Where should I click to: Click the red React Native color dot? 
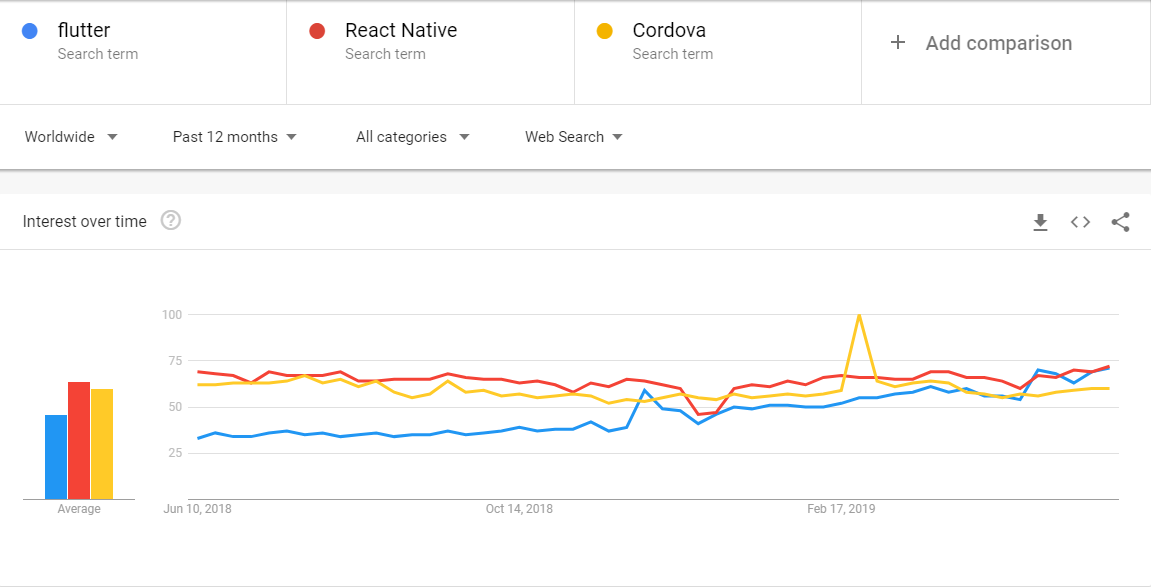317,32
